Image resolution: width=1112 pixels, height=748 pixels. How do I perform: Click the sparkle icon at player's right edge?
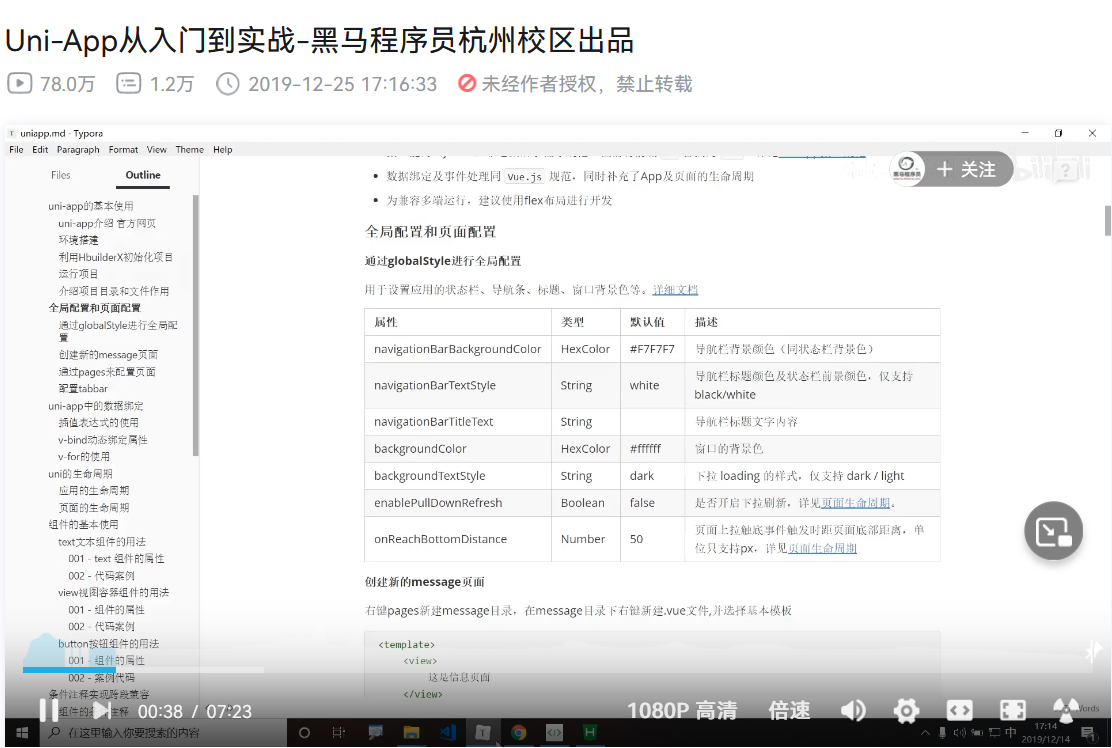pos(1093,651)
